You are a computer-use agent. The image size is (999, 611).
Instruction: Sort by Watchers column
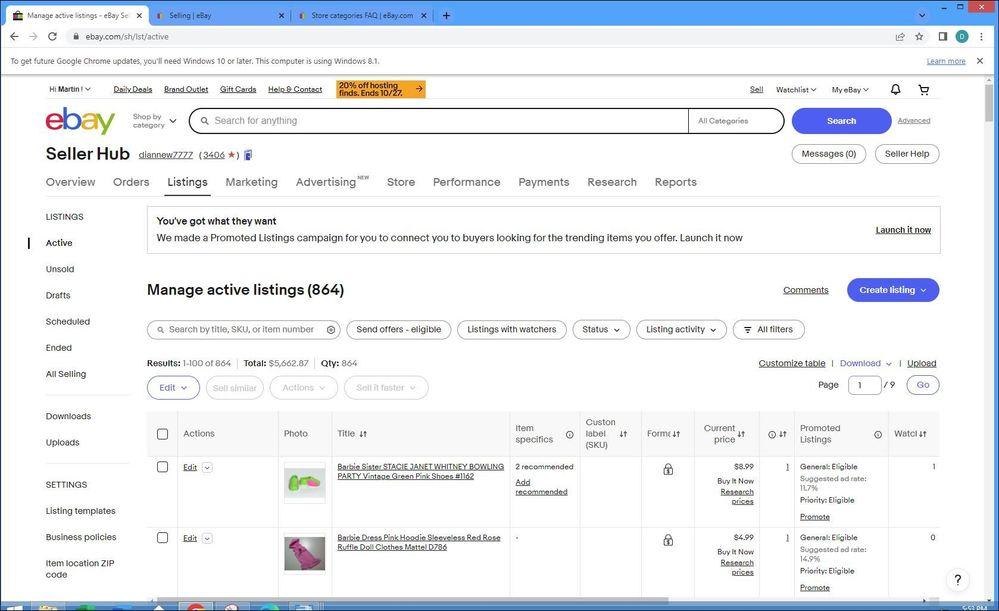pyautogui.click(x=923, y=434)
